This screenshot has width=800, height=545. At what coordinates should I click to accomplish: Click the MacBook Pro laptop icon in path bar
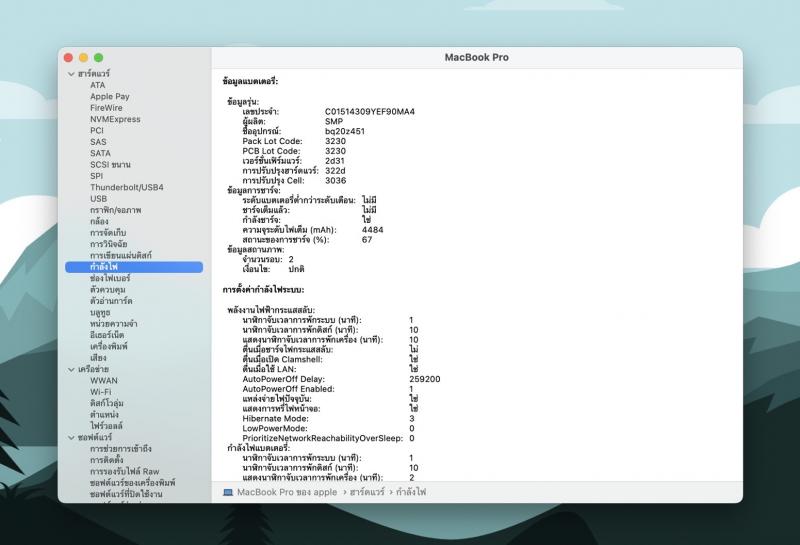(228, 492)
